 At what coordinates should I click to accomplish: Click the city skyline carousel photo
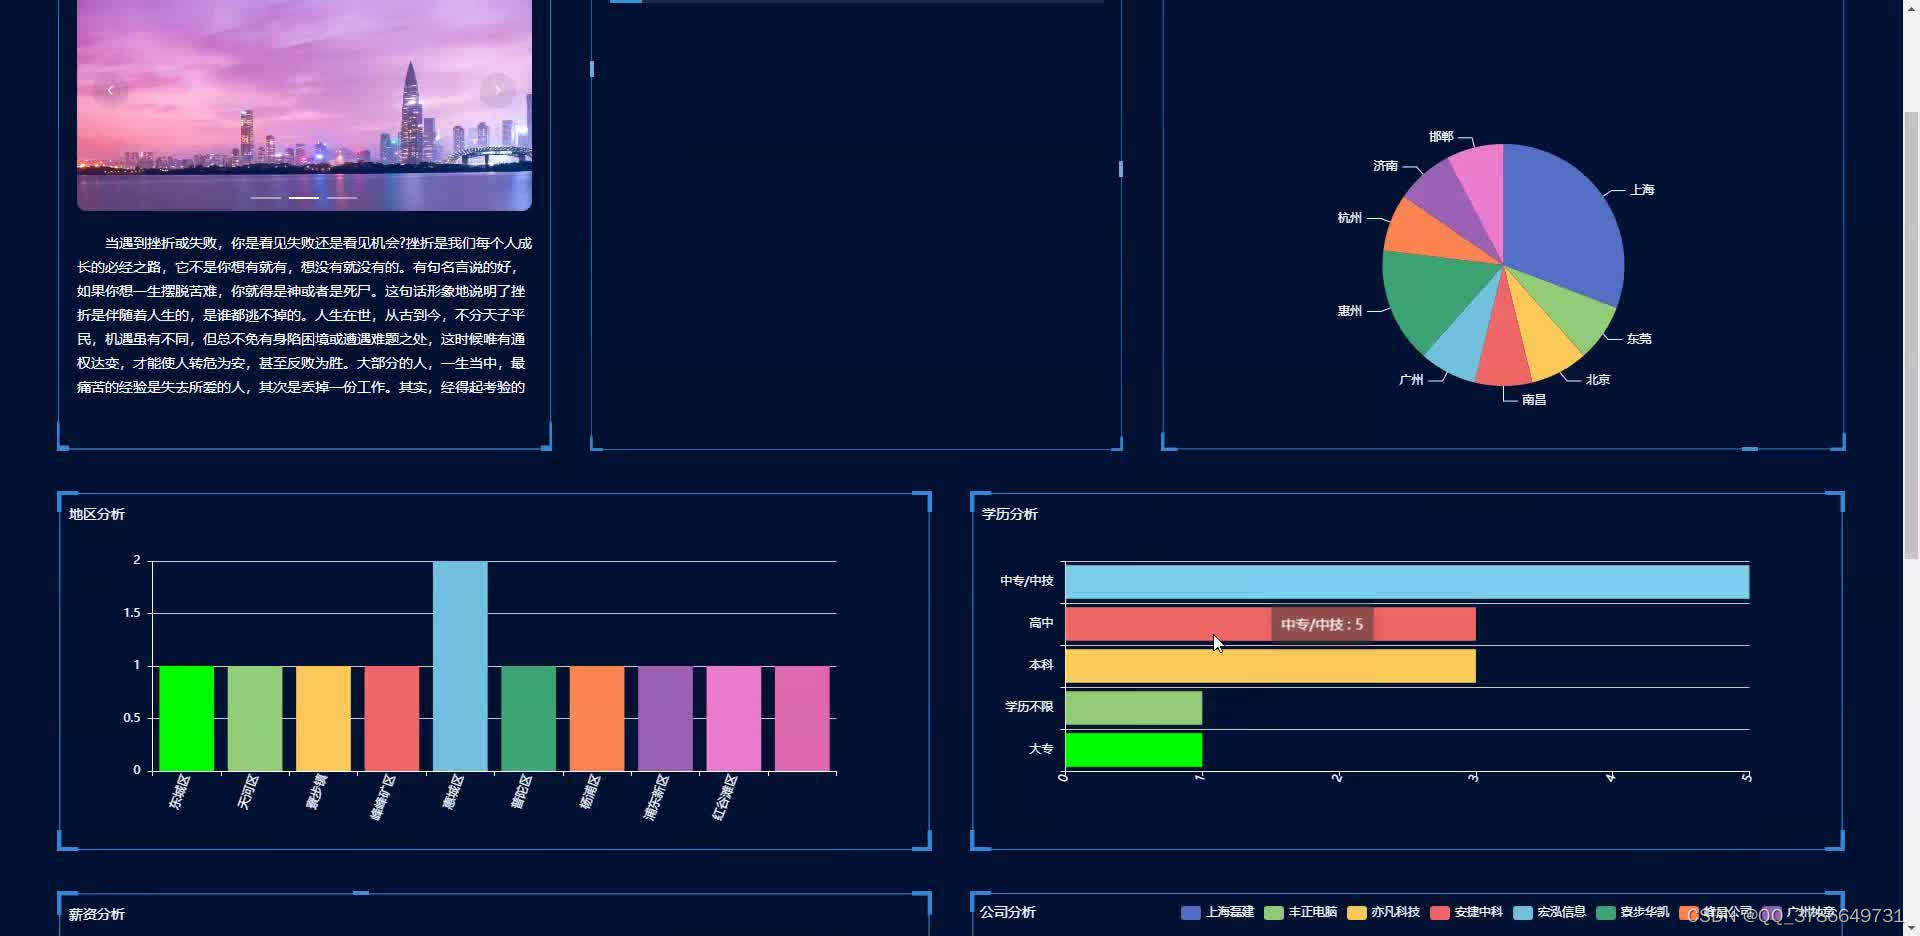[x=304, y=105]
